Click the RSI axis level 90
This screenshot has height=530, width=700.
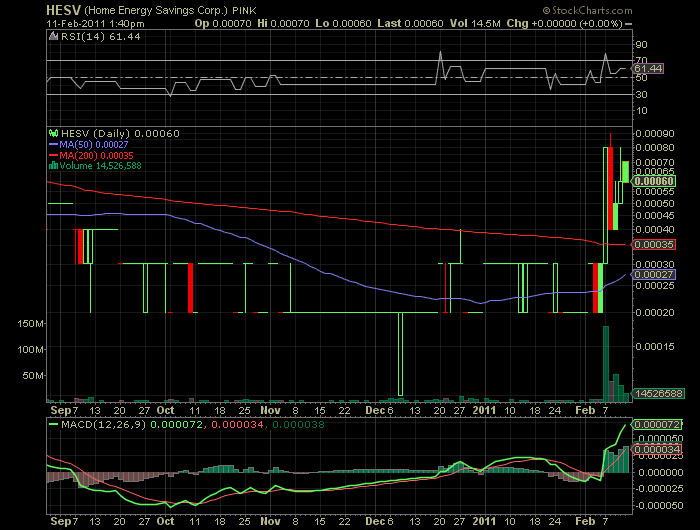point(642,44)
